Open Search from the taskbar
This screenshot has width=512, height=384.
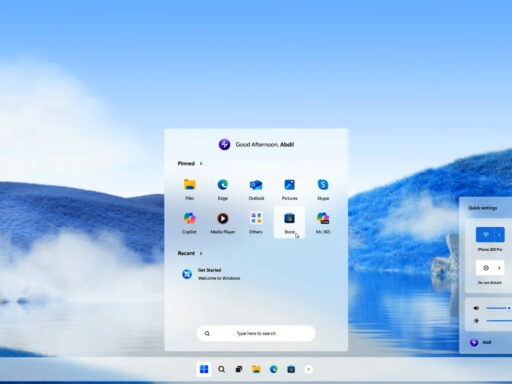pyautogui.click(x=221, y=369)
